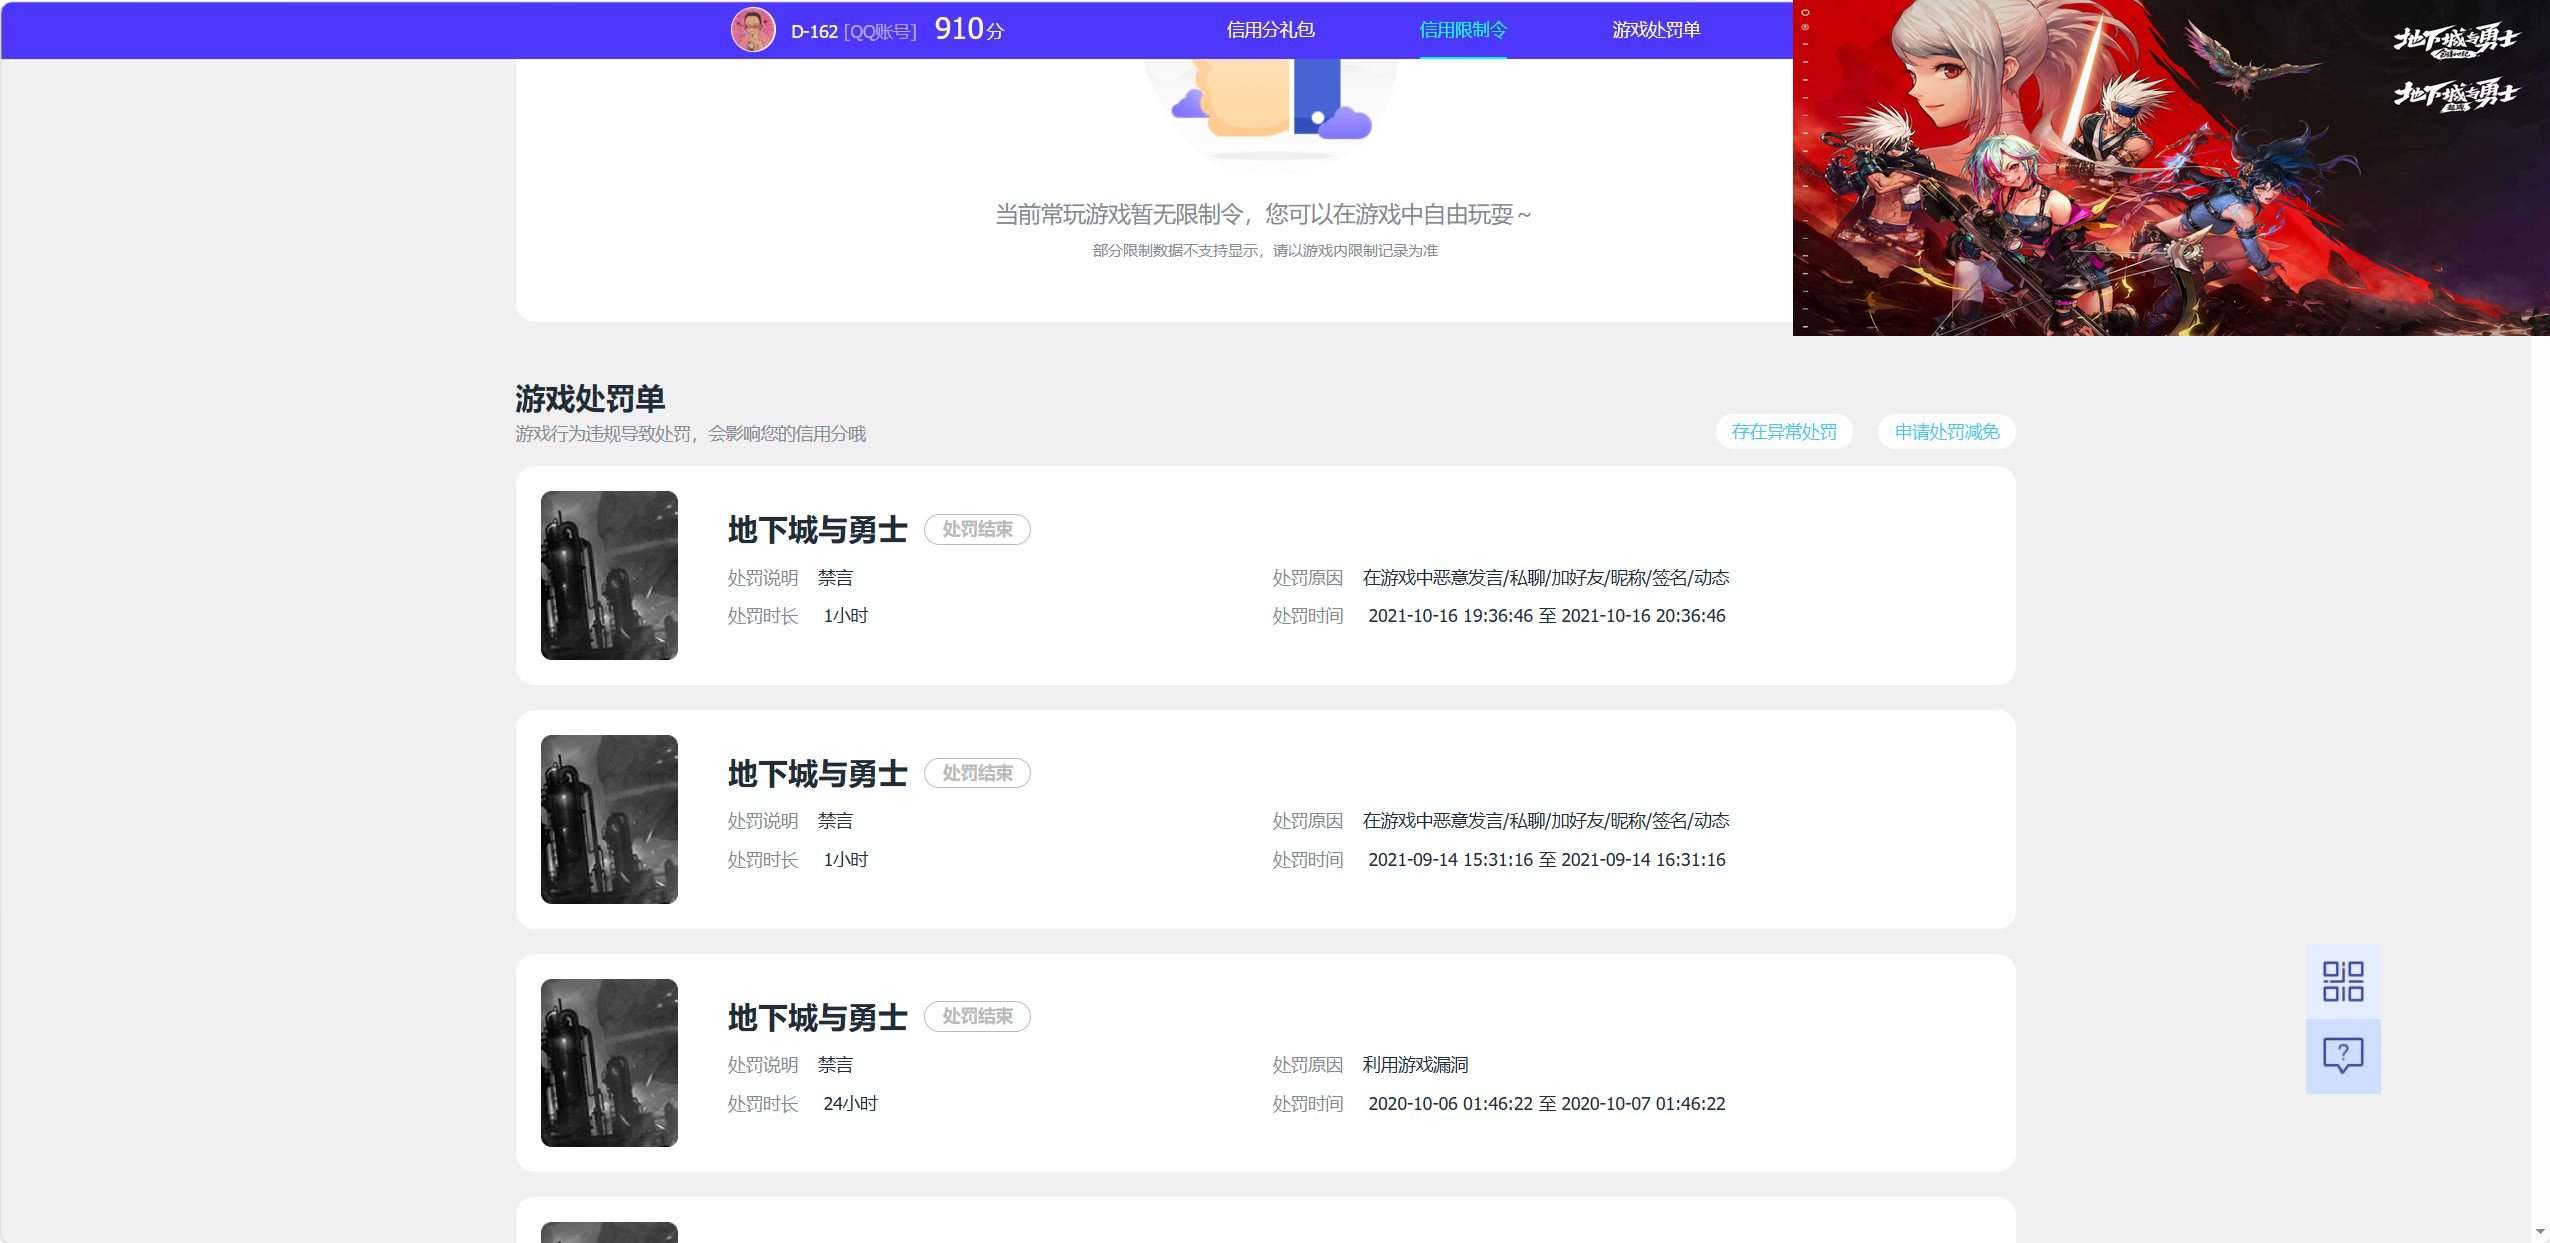Click the 存在异常处罚 button
The height and width of the screenshot is (1243, 2550).
1784,432
